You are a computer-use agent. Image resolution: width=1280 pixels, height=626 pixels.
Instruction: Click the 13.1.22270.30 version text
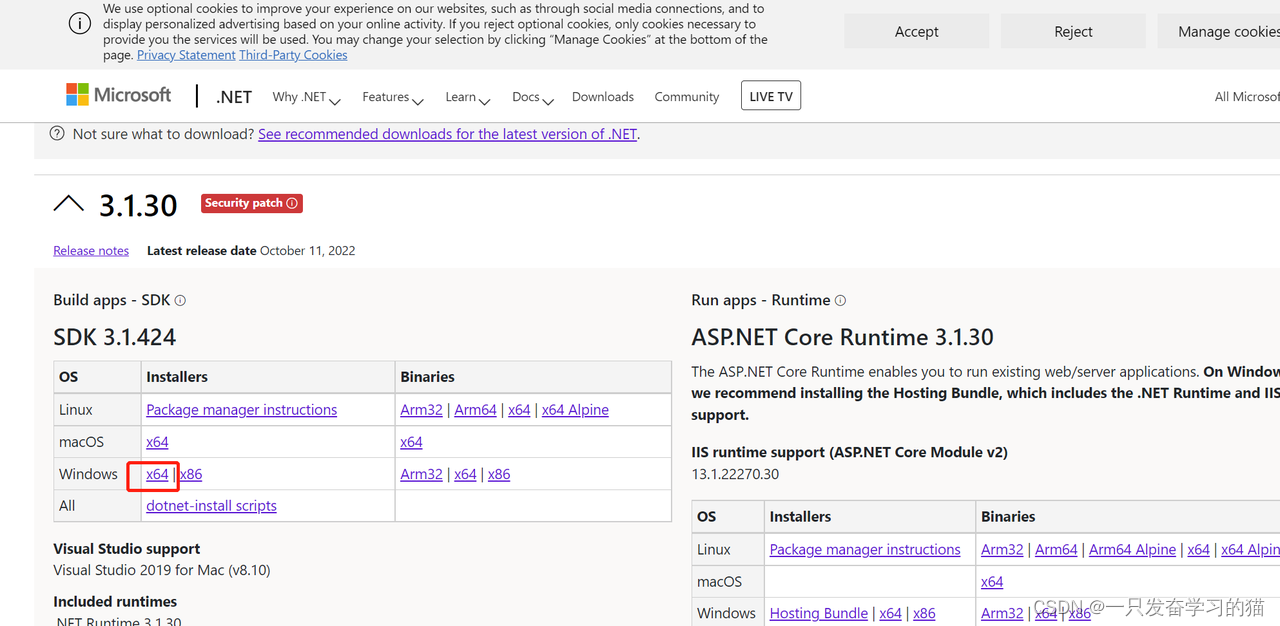click(x=735, y=474)
